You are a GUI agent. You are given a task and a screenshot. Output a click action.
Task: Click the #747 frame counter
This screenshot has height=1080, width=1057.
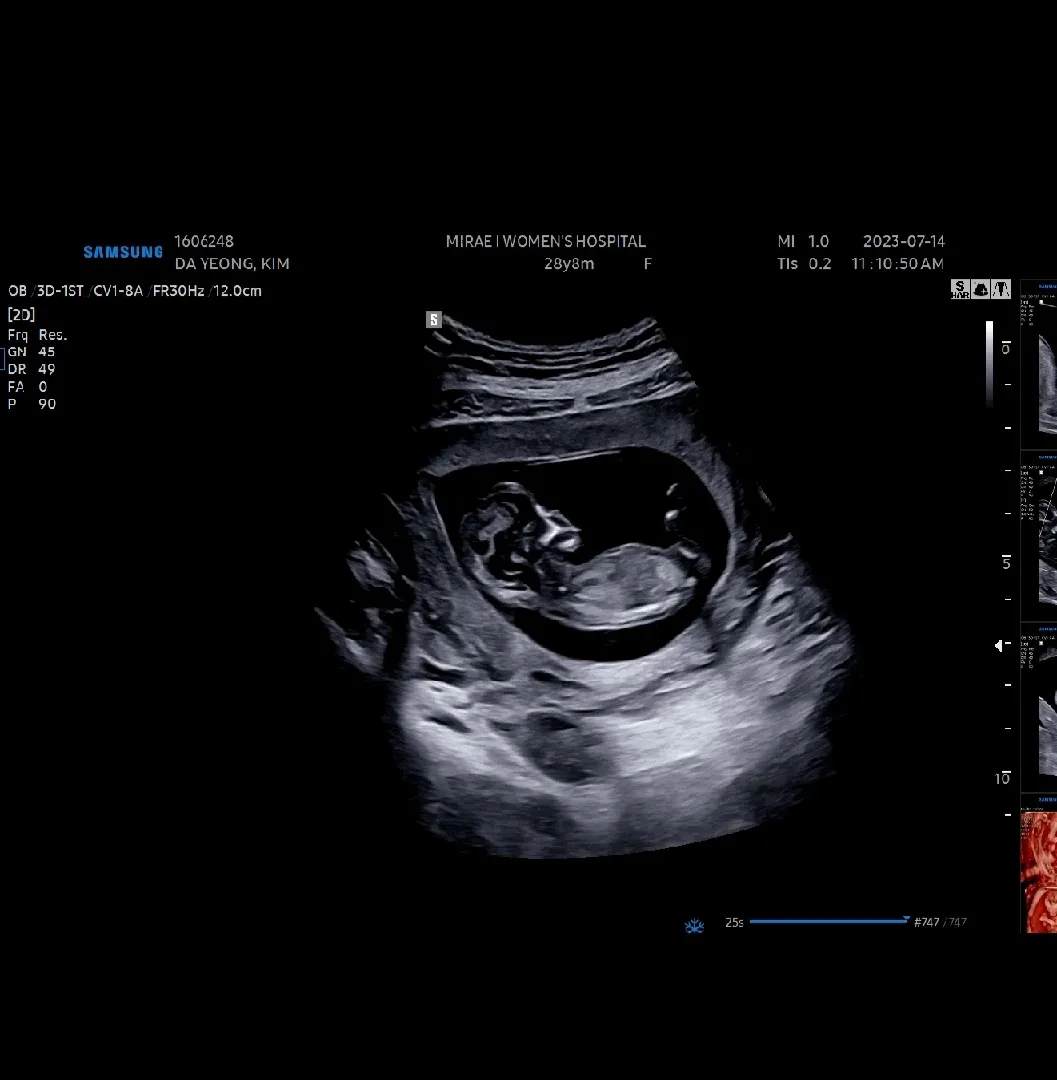click(926, 922)
